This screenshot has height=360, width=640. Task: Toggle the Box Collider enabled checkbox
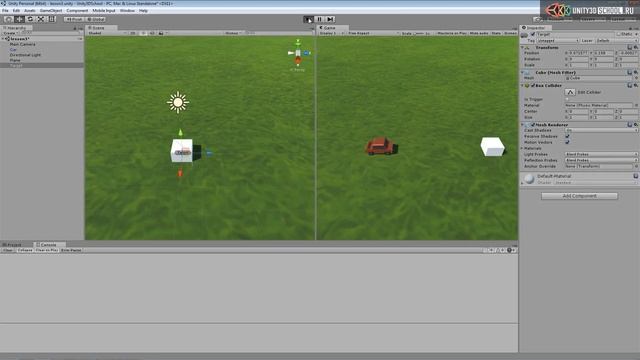(533, 86)
